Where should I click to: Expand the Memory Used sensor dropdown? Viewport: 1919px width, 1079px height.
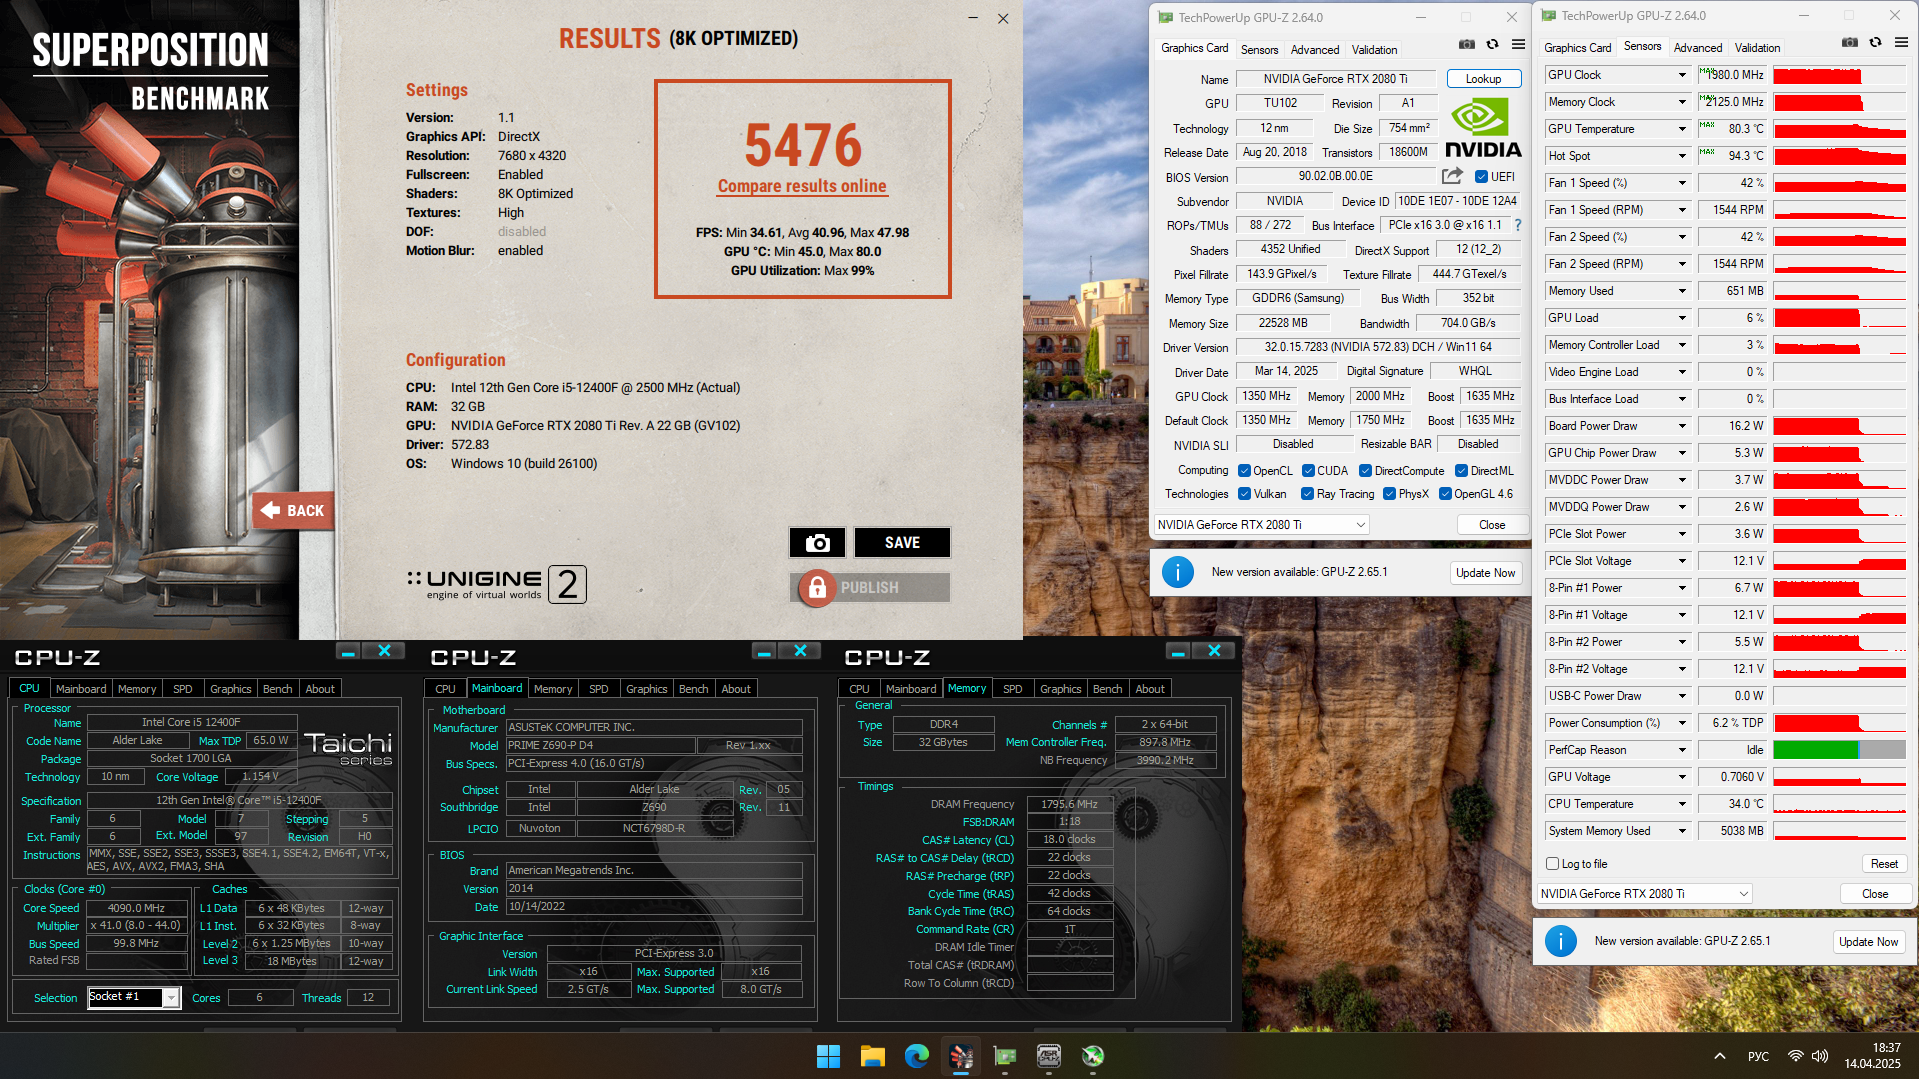click(1682, 291)
